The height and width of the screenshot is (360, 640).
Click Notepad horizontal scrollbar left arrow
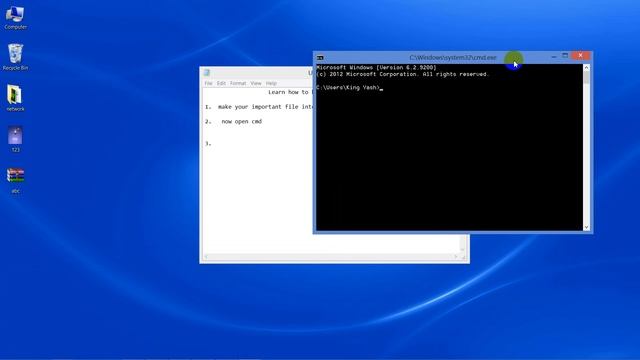click(206, 257)
